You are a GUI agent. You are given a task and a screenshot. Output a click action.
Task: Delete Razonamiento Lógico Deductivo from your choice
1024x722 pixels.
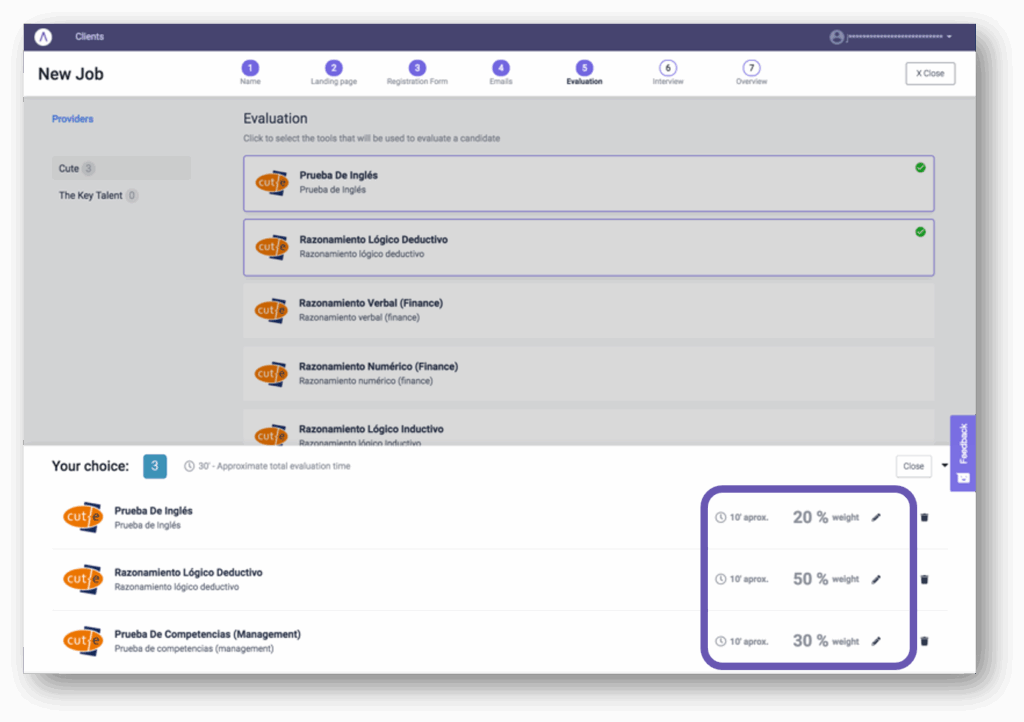[x=925, y=579]
